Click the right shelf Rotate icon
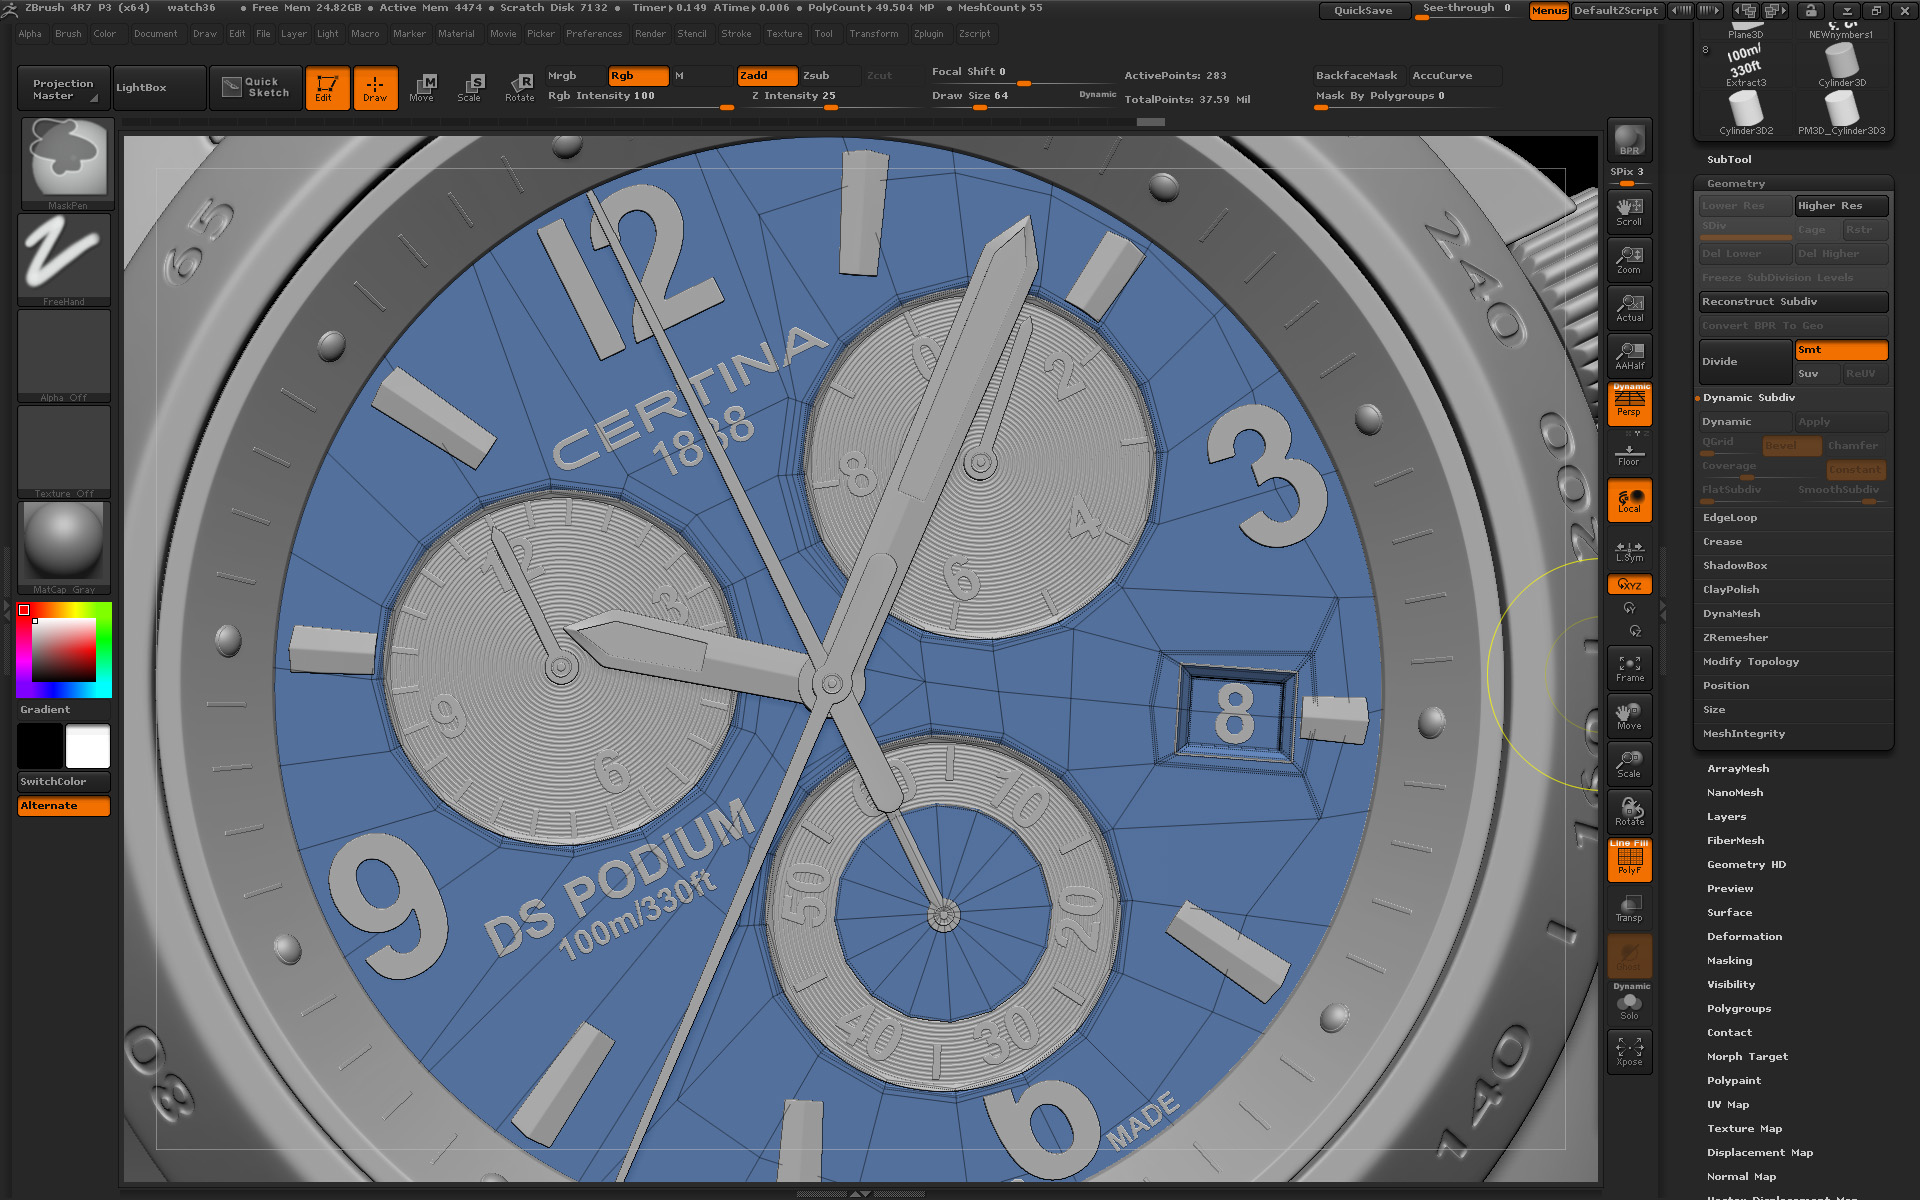This screenshot has height=1200, width=1920. coord(1629,811)
